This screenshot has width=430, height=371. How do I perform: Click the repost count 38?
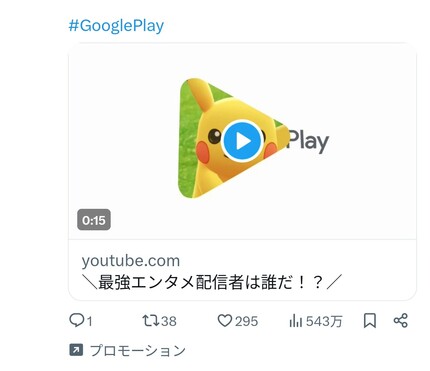(169, 321)
